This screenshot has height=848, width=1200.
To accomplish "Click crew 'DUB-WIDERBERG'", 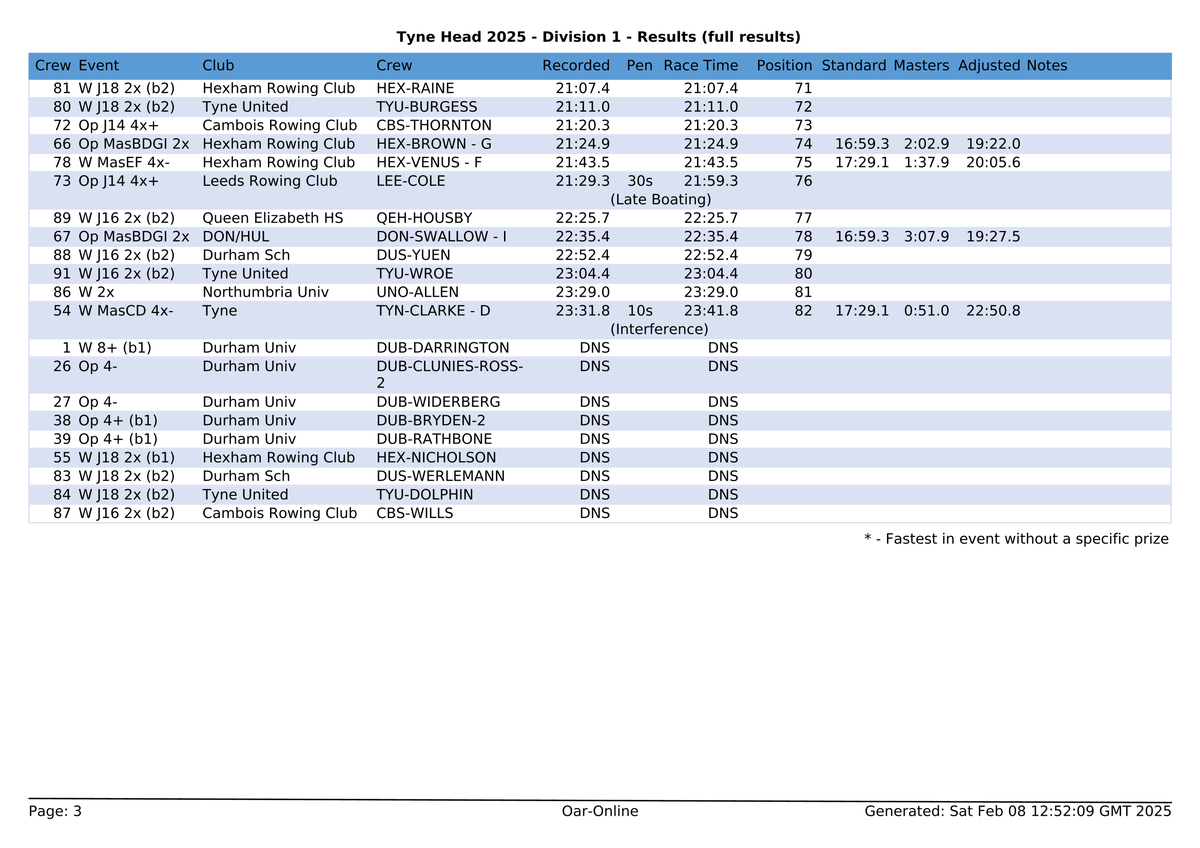I will pyautogui.click(x=438, y=402).
